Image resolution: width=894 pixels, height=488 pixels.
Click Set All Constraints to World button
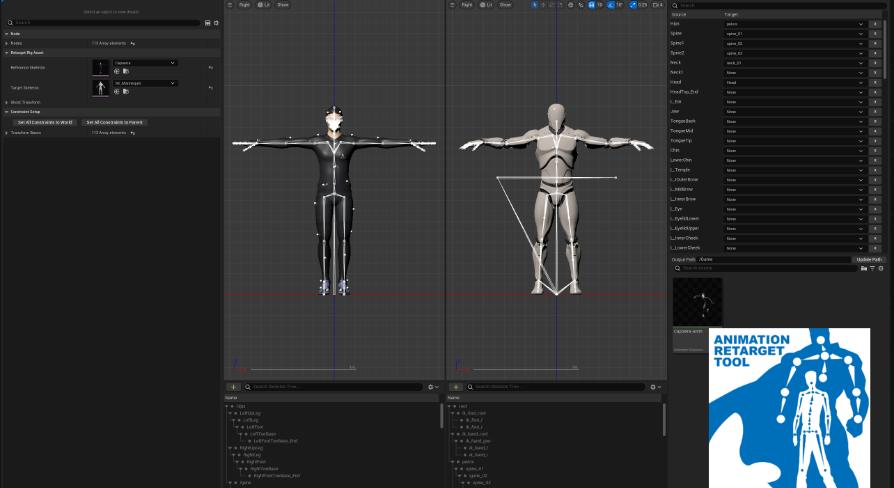coord(44,122)
